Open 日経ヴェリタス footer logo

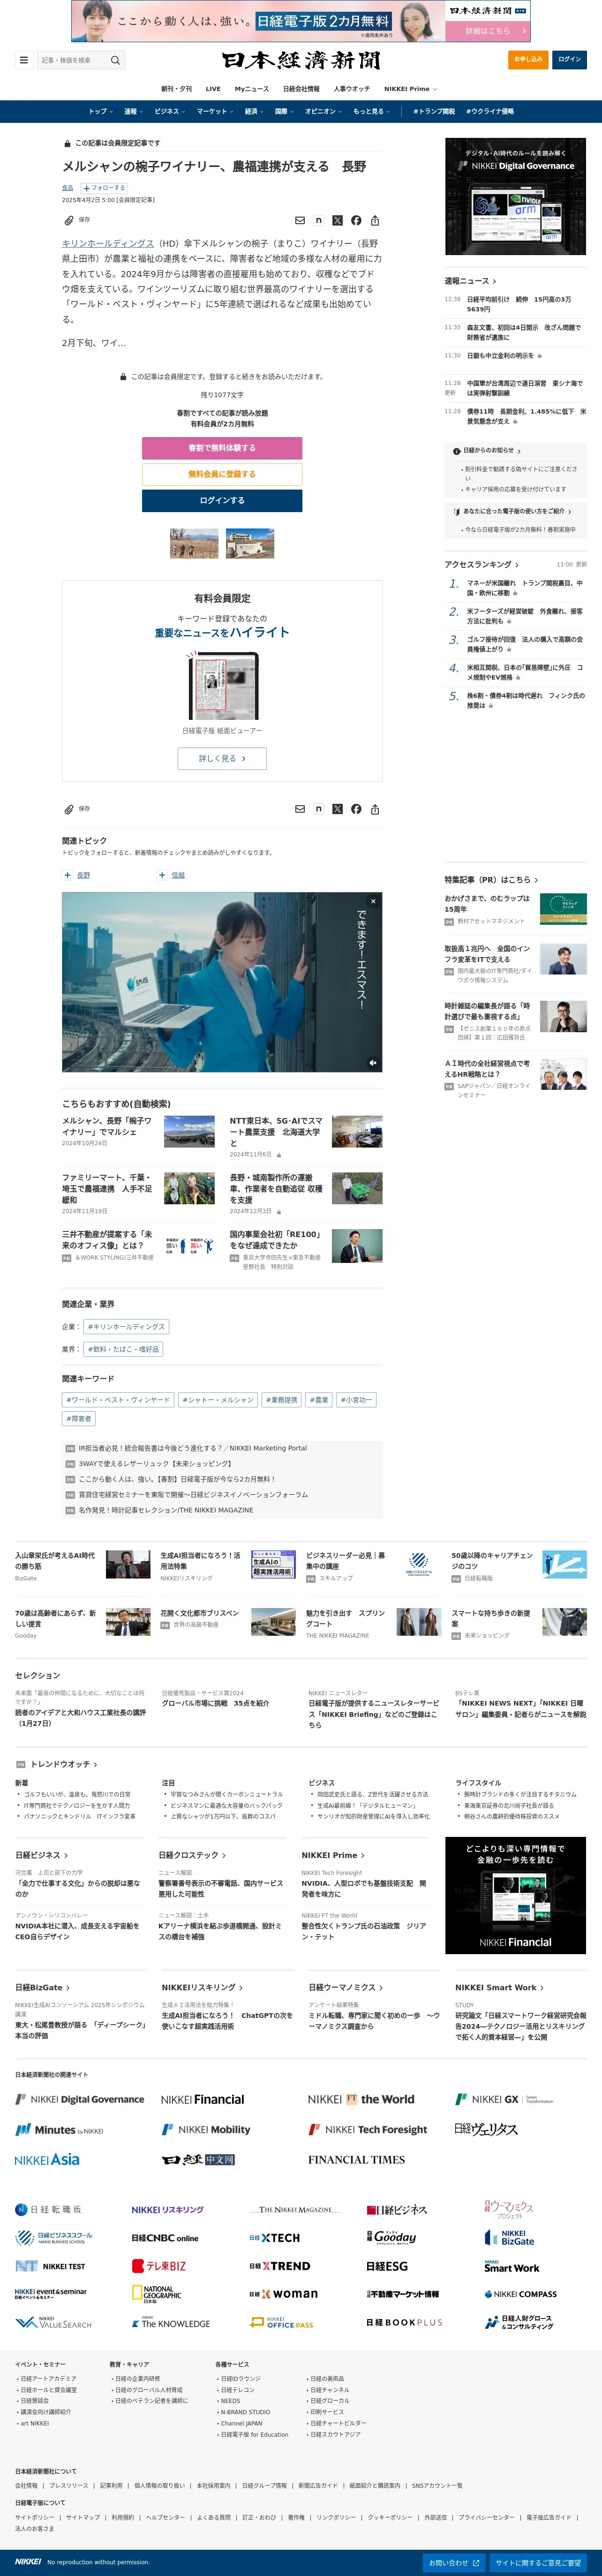[486, 2129]
